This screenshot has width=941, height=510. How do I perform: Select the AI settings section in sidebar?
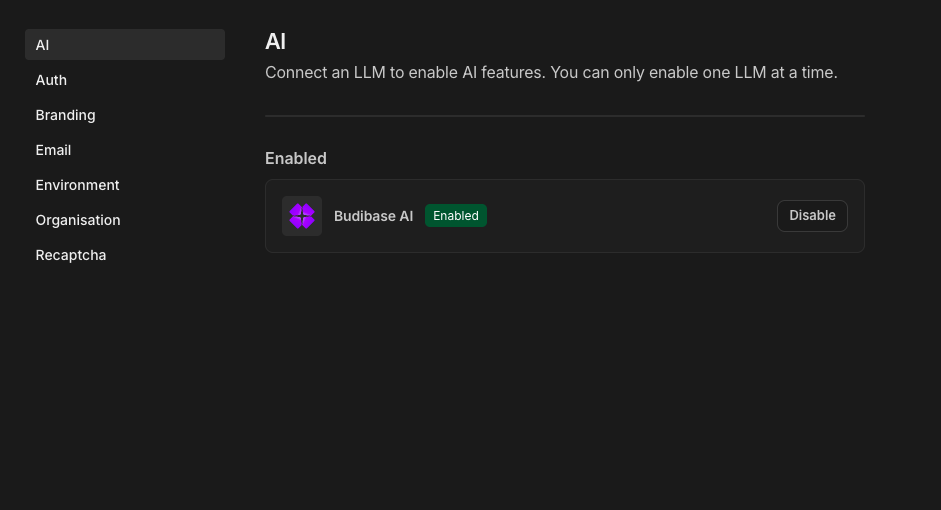click(x=125, y=44)
